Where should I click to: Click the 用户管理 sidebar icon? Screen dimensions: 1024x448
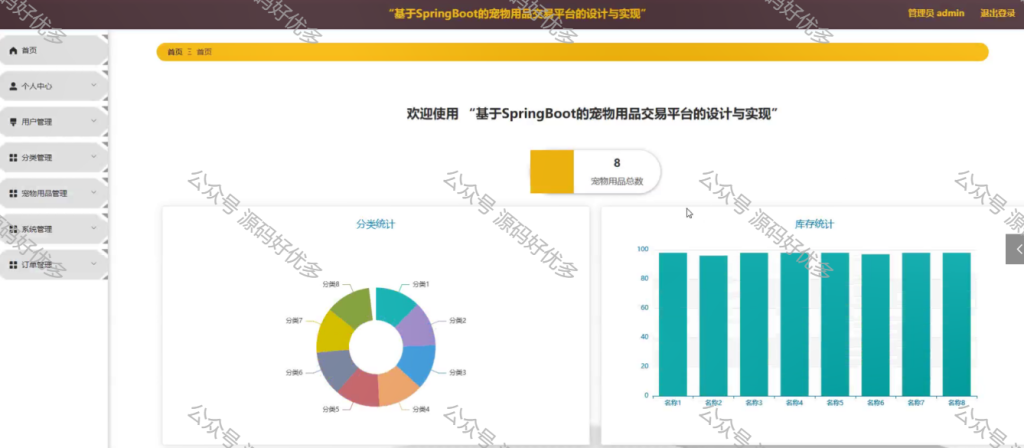pos(13,122)
